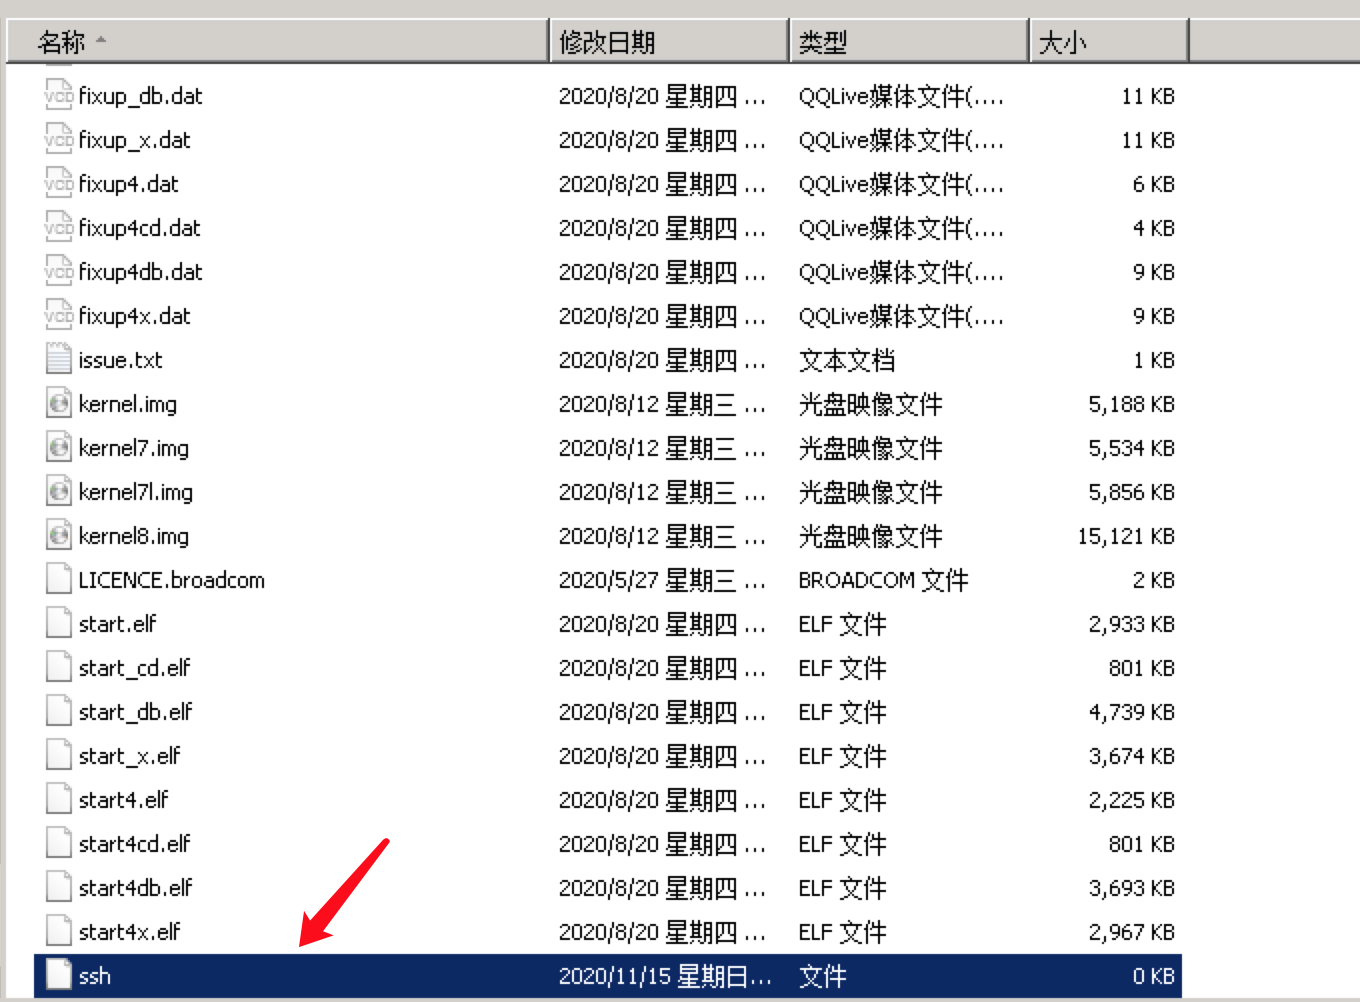
Task: Select the file name start4db.elf
Action: click(x=135, y=888)
